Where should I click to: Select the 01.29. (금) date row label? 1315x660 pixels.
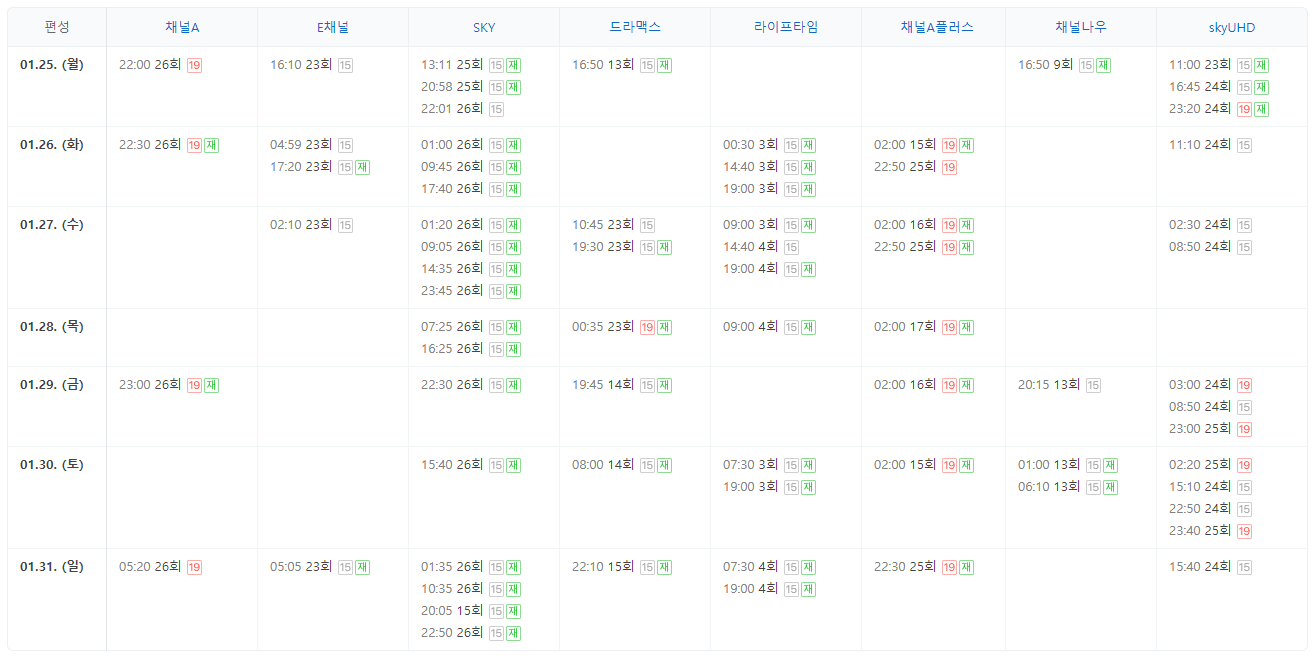click(52, 385)
